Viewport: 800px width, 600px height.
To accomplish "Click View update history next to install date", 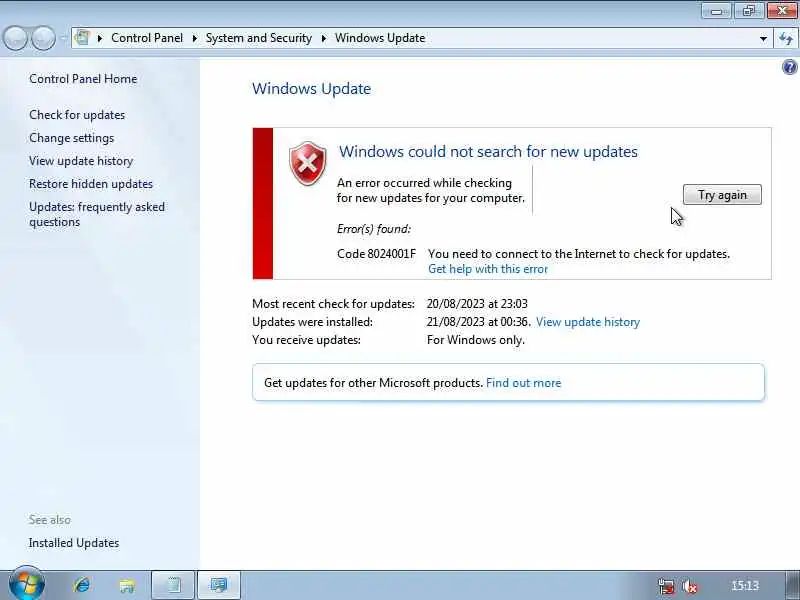I will [x=588, y=322].
